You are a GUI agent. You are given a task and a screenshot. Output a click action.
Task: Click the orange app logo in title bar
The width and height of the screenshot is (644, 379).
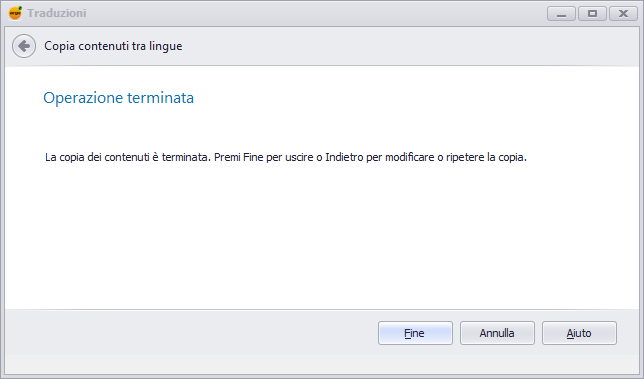pyautogui.click(x=15, y=13)
